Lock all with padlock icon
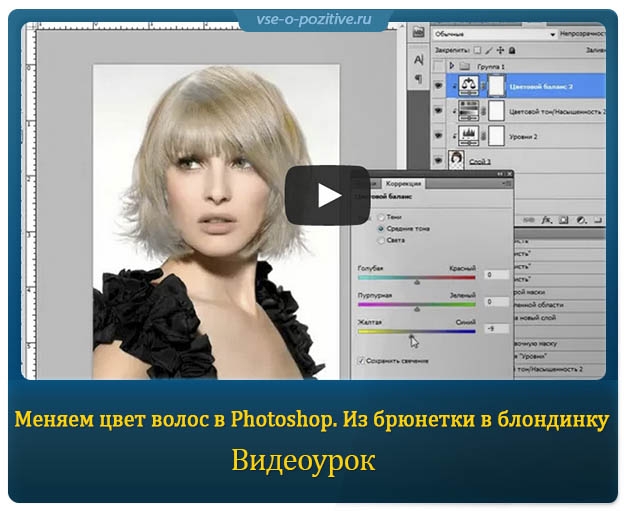This screenshot has height=511, width=625. [512, 50]
